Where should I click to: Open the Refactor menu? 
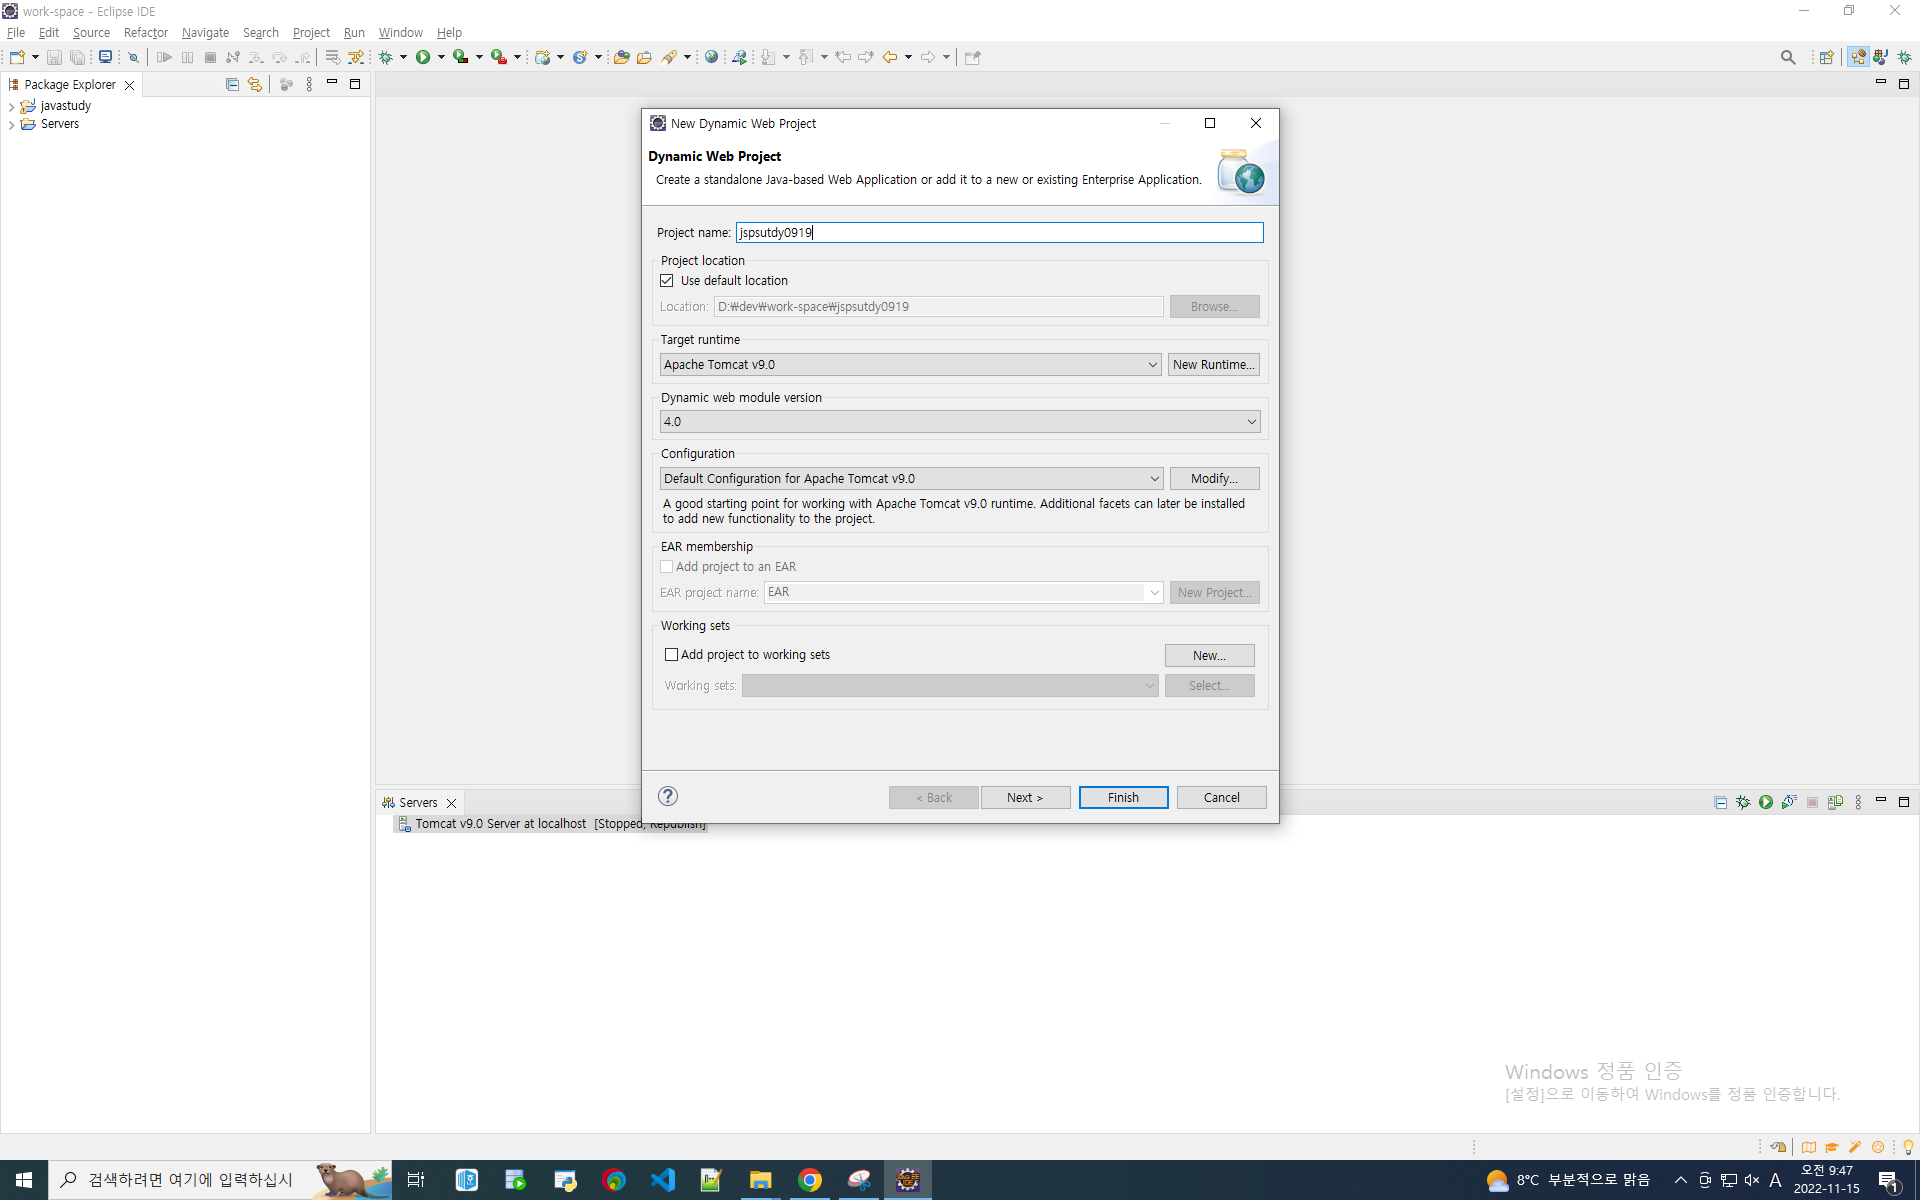146,33
